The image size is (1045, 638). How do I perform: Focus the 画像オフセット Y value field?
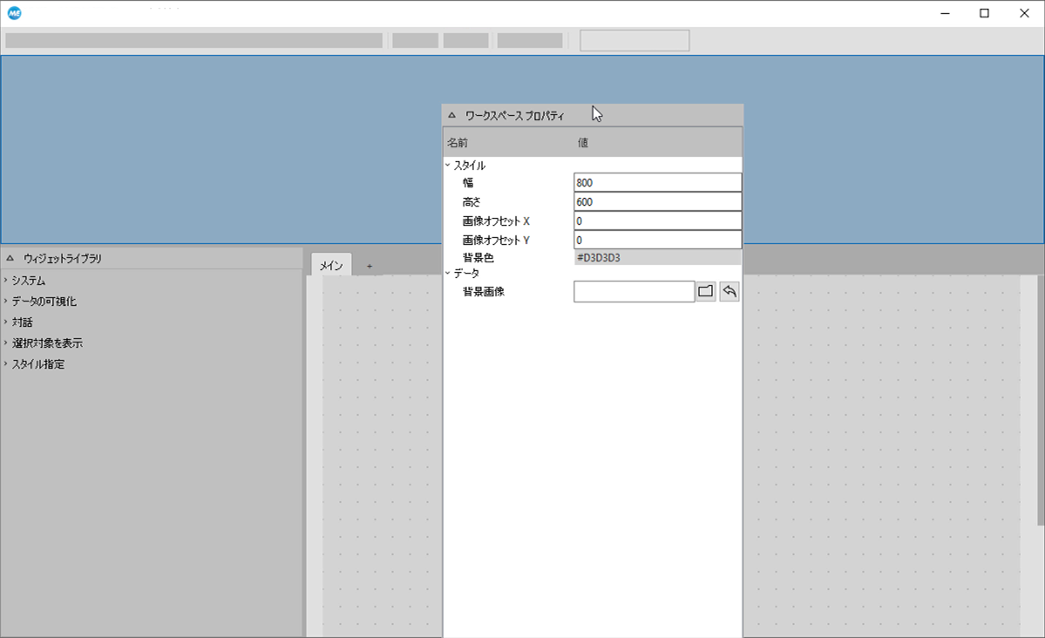pyautogui.click(x=657, y=240)
